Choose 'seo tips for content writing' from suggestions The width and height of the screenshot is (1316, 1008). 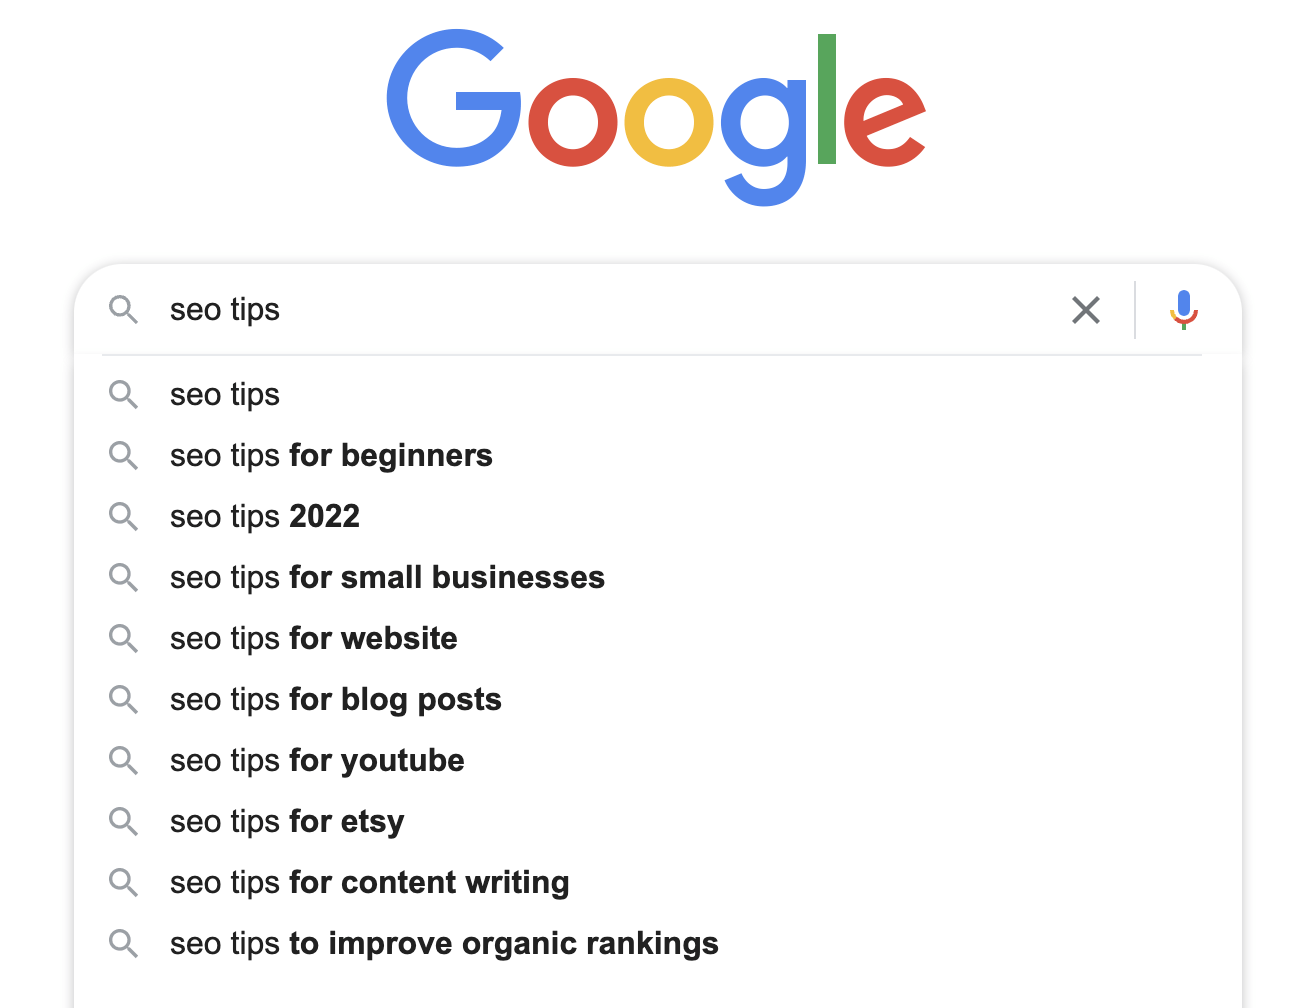(369, 882)
